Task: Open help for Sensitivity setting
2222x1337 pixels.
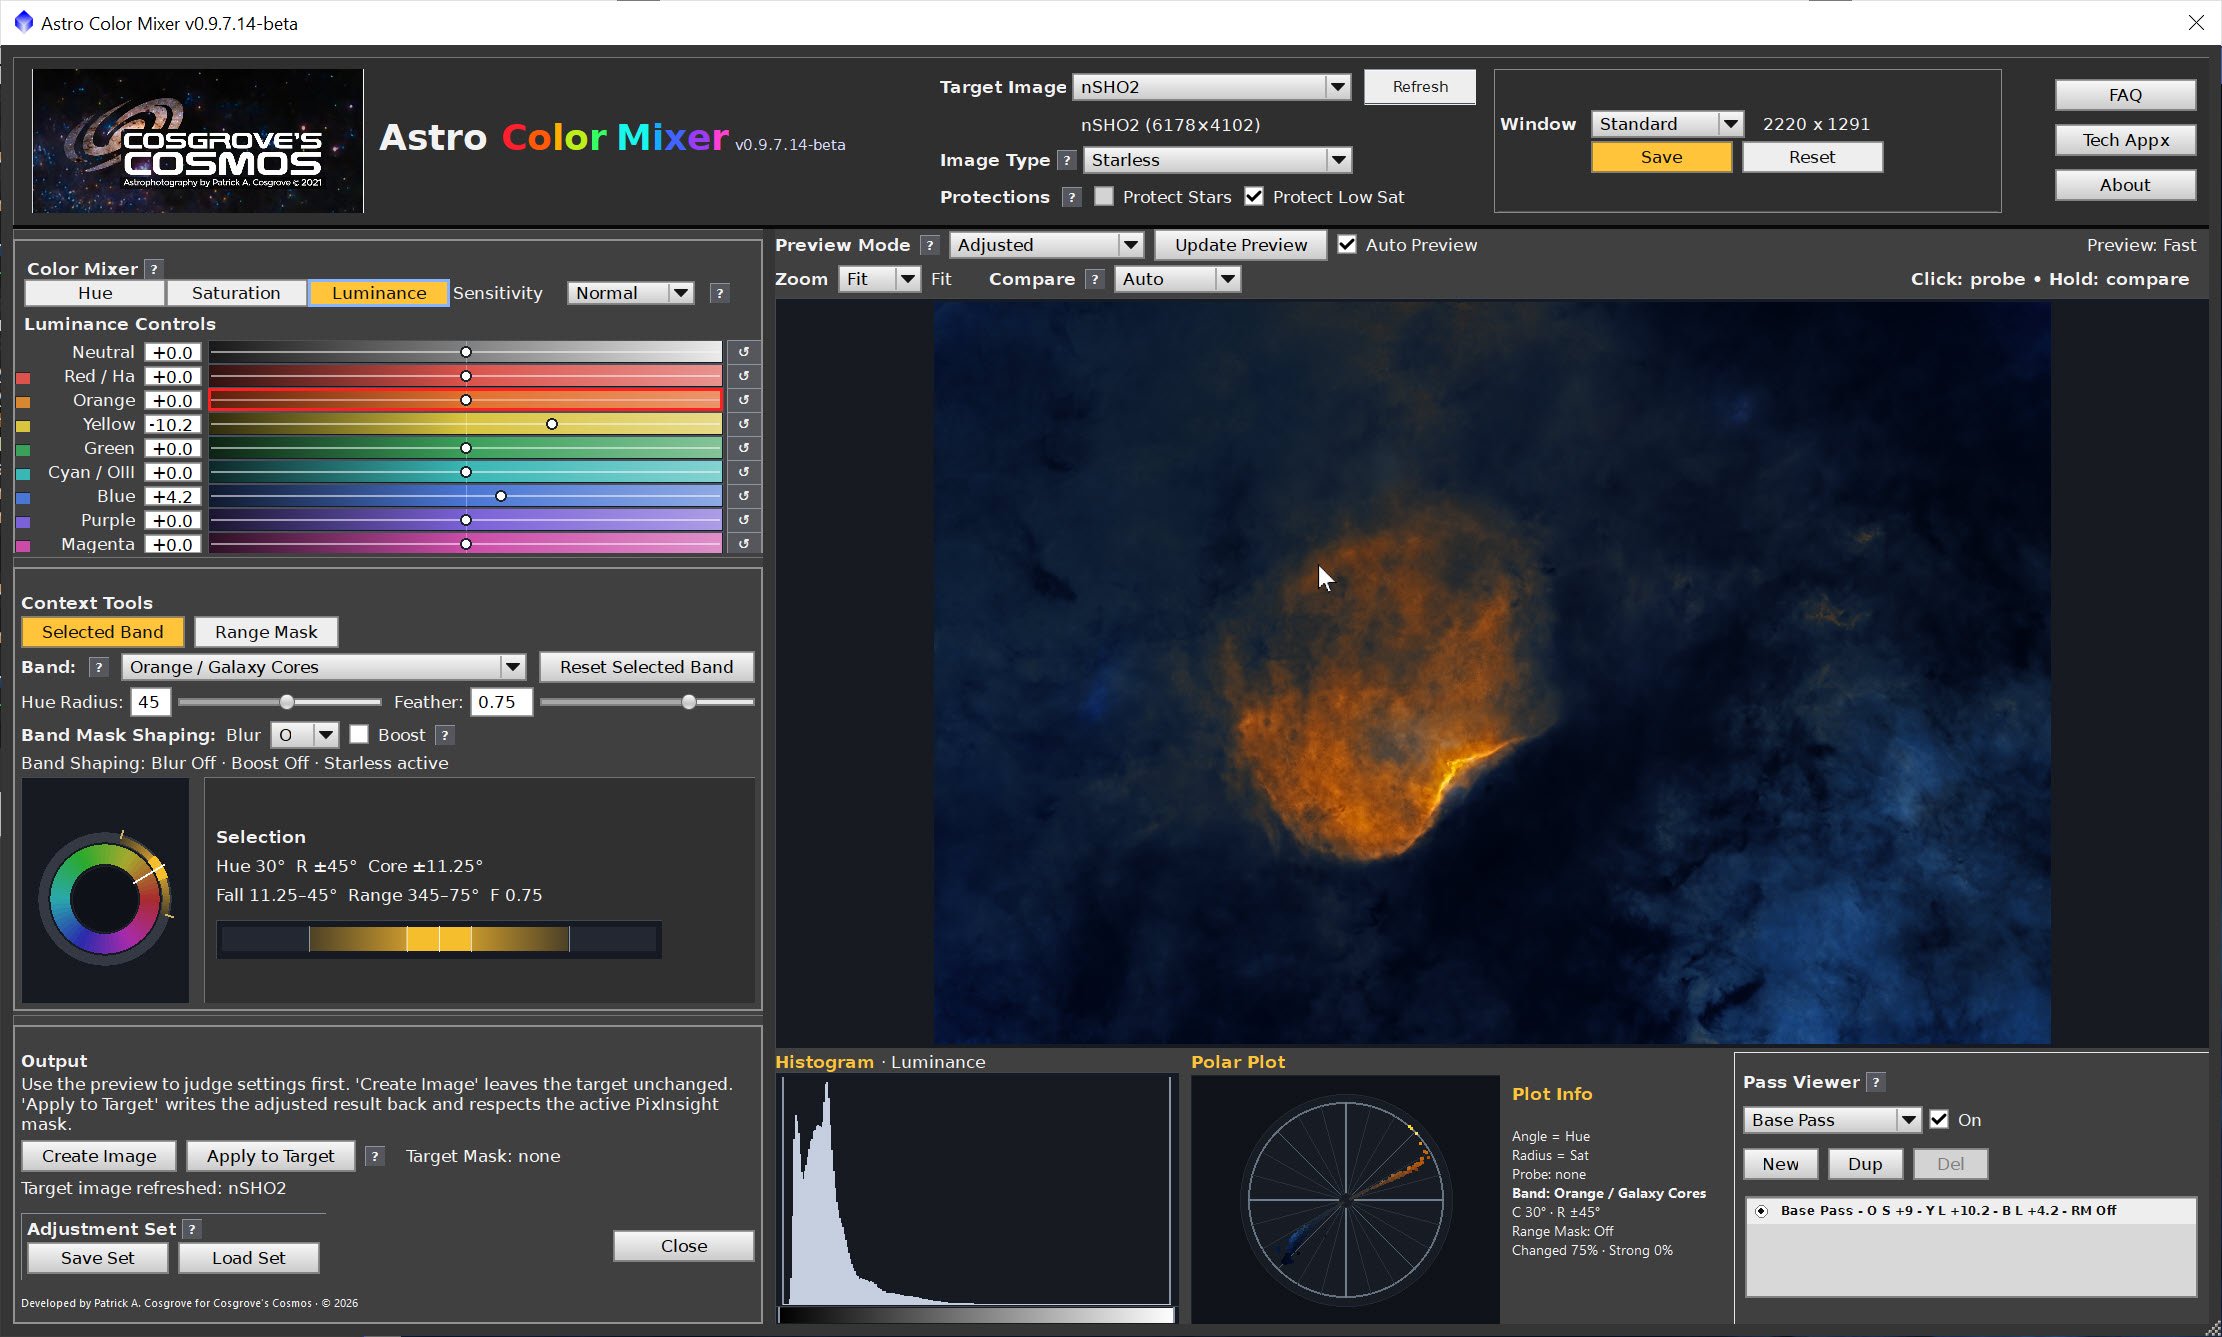Action: tap(719, 293)
